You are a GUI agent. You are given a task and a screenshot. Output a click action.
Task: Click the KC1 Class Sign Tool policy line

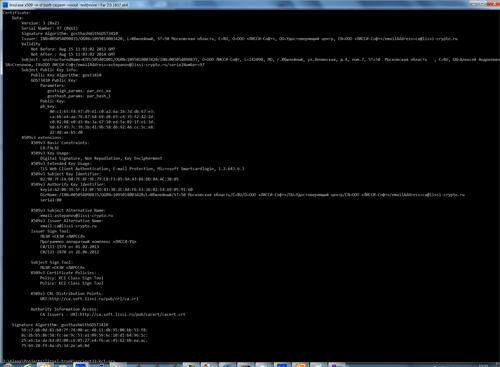click(x=72, y=278)
